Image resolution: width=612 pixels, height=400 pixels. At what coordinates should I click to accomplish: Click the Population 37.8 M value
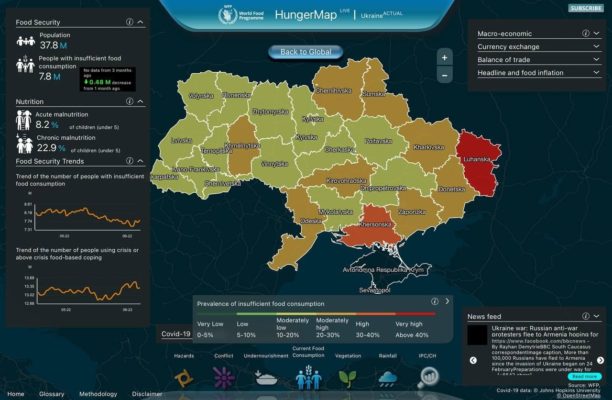tap(53, 45)
